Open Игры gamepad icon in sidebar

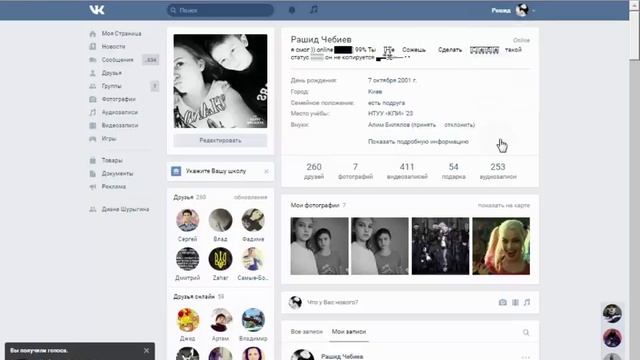tap(93, 139)
